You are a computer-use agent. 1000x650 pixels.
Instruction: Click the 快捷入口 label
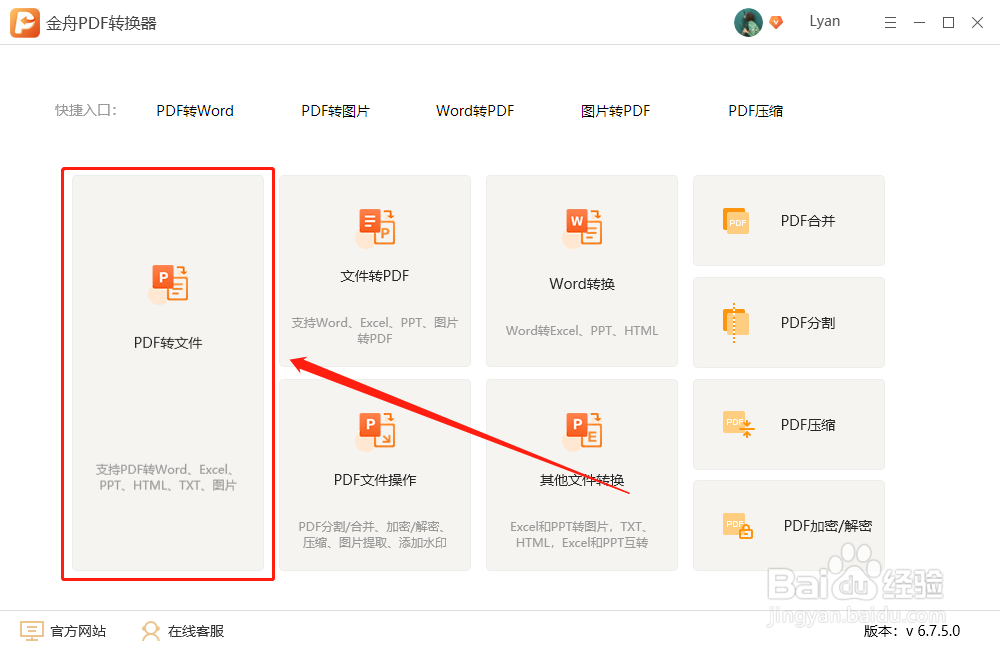(85, 110)
